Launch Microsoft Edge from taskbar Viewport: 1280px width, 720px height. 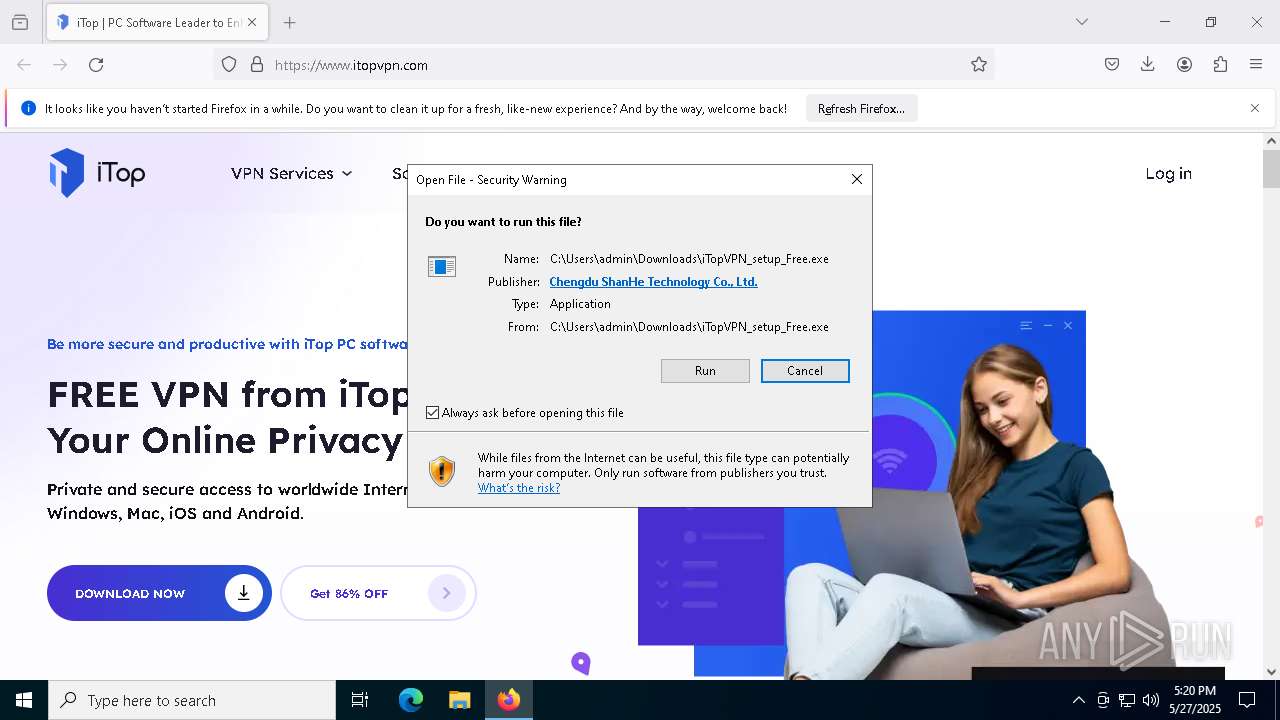click(411, 700)
